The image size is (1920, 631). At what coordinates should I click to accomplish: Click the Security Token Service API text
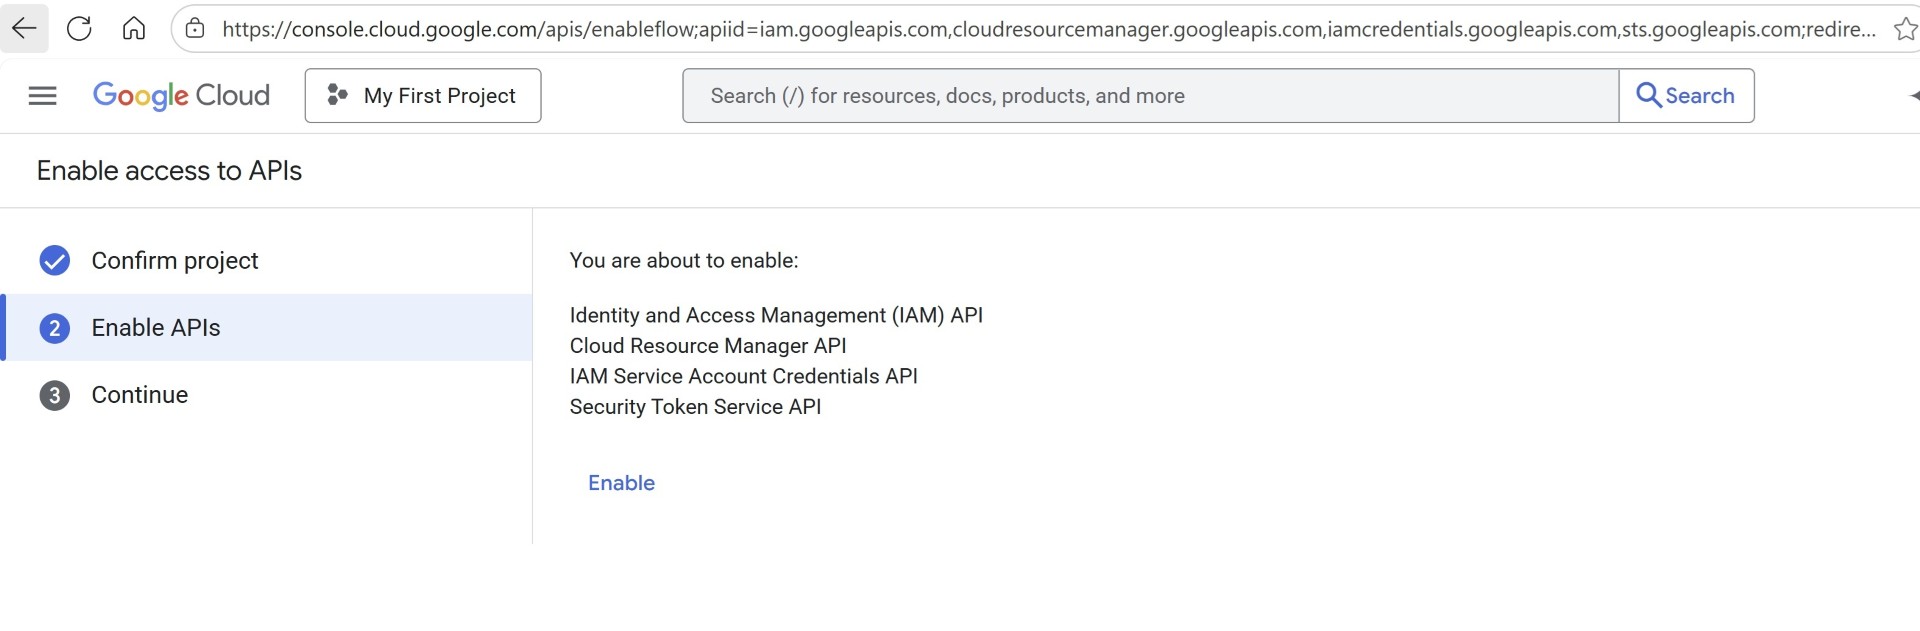[695, 407]
